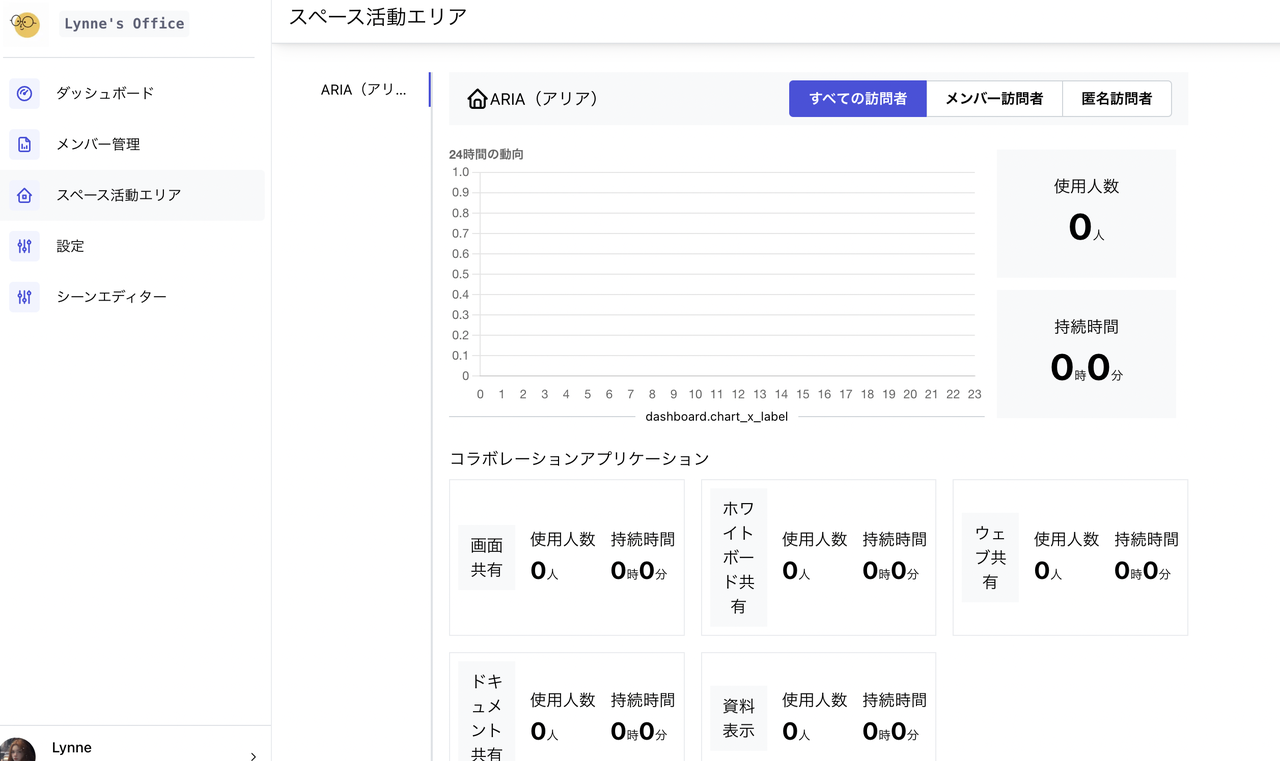Viewport: 1280px width, 761px height.
Task: Click the space activity house icon
Action: tap(25, 195)
